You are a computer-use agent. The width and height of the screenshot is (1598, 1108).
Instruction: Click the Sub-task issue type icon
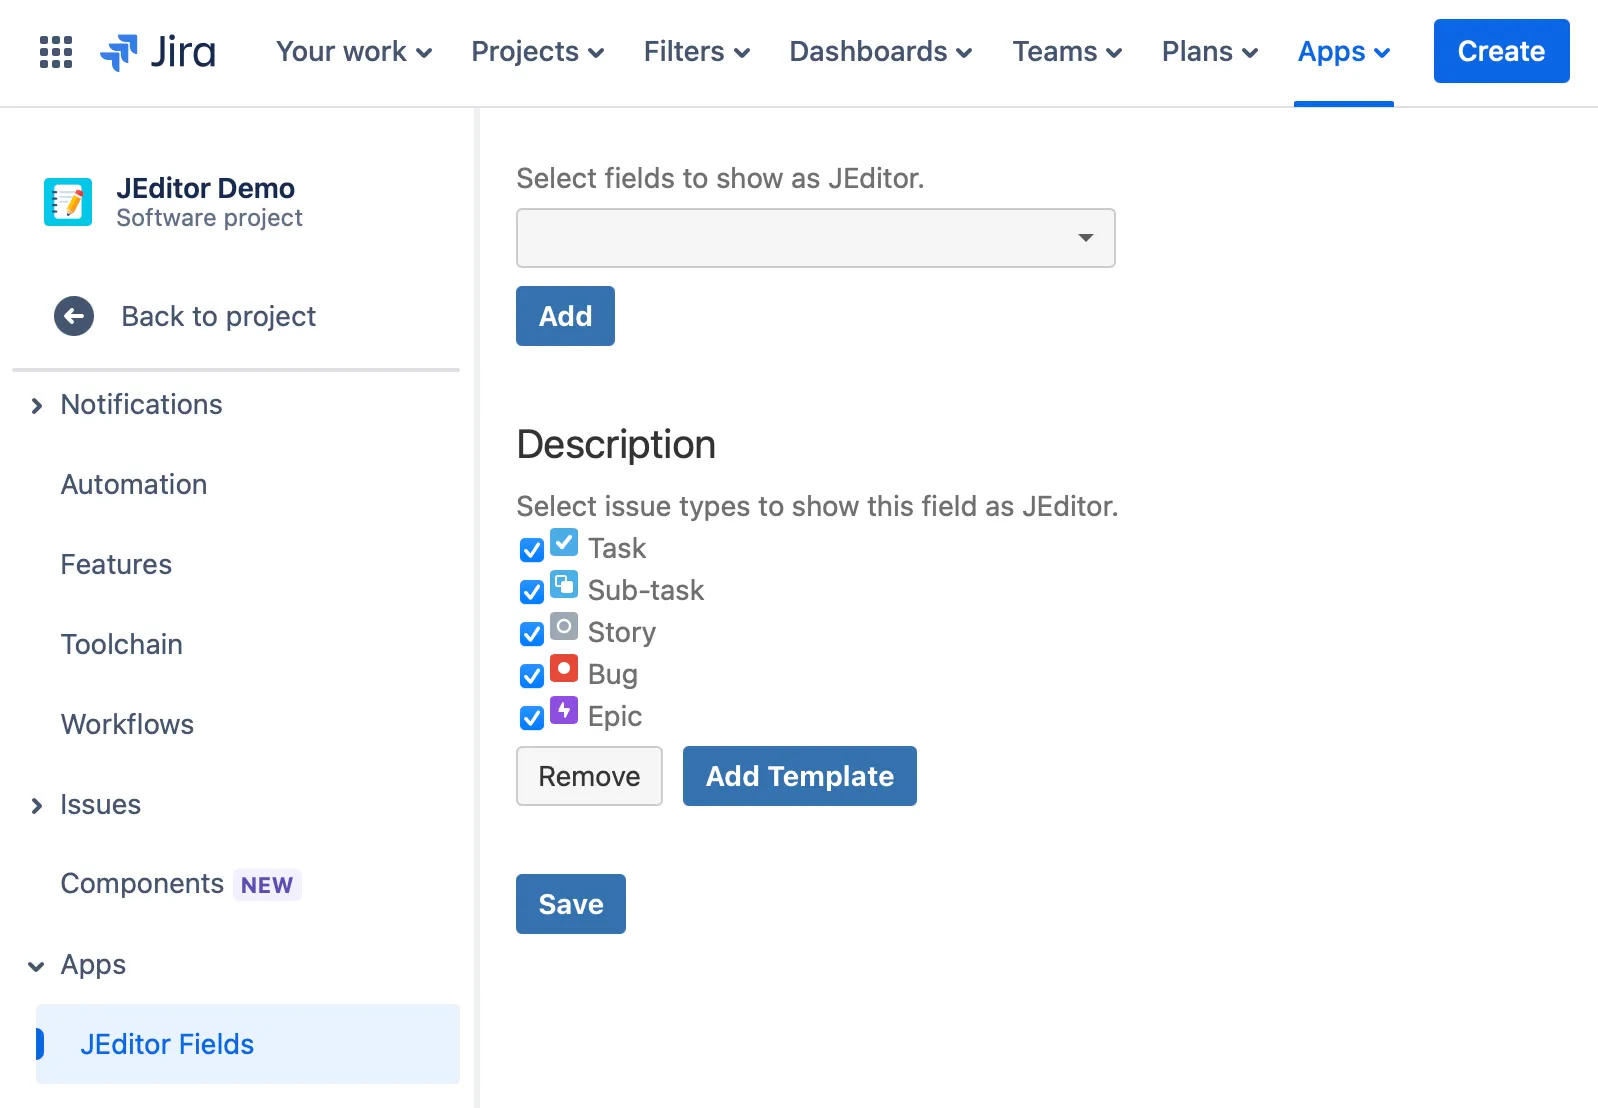(564, 584)
